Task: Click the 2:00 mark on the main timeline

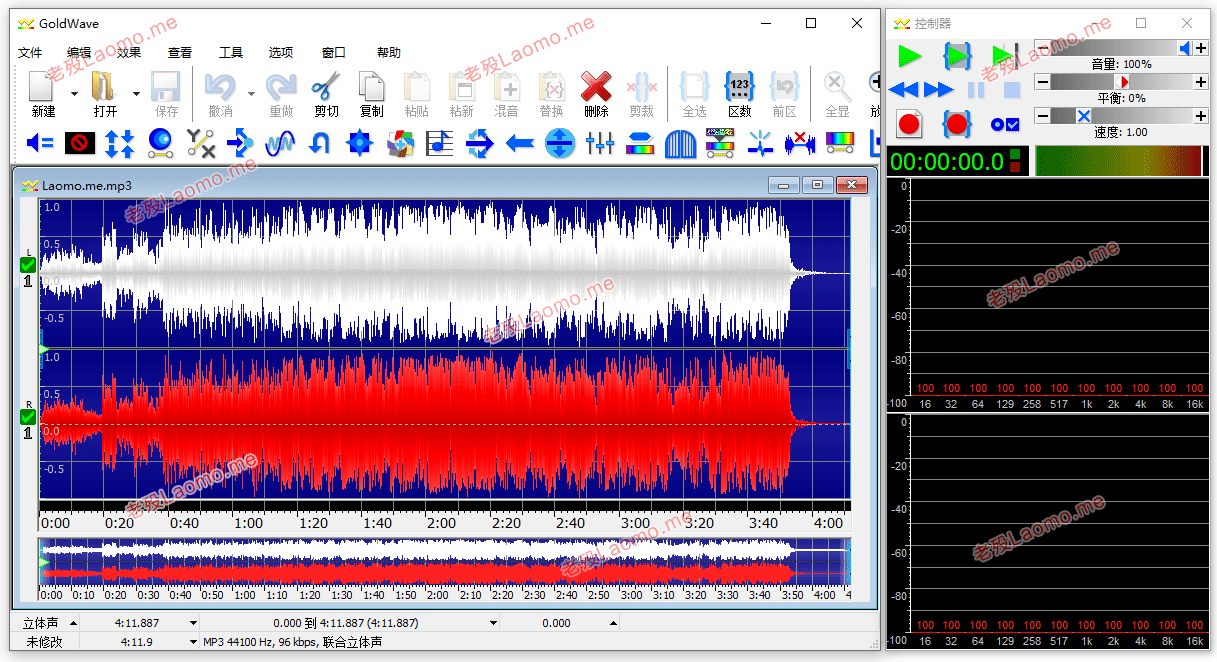Action: pos(441,522)
